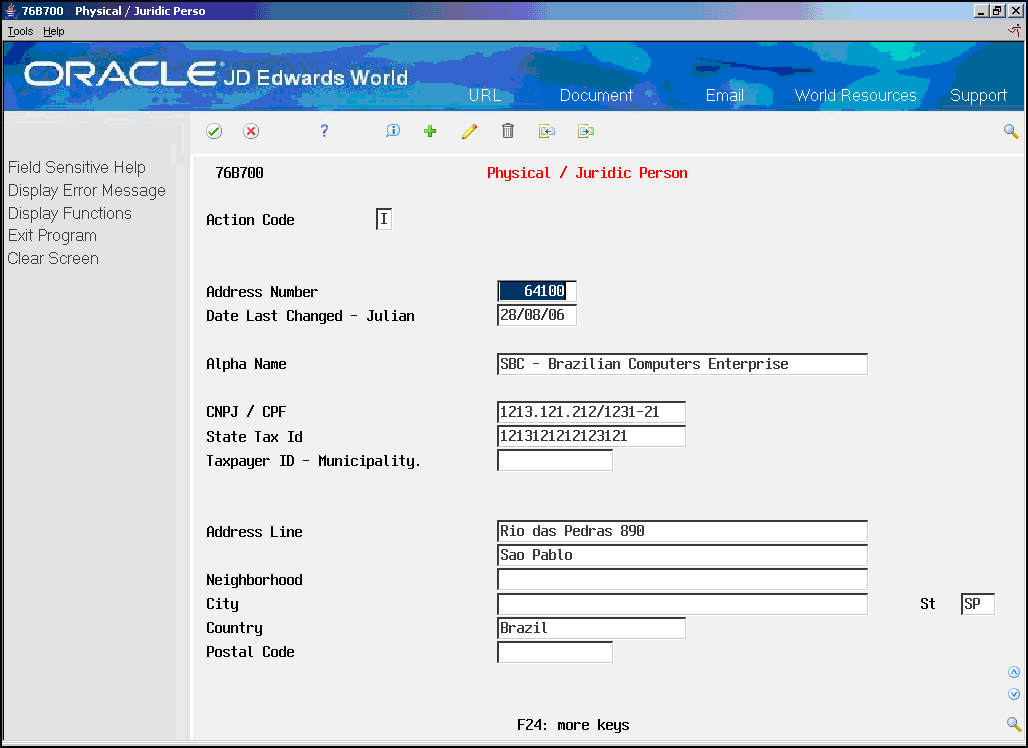Click the Country field

(591, 628)
